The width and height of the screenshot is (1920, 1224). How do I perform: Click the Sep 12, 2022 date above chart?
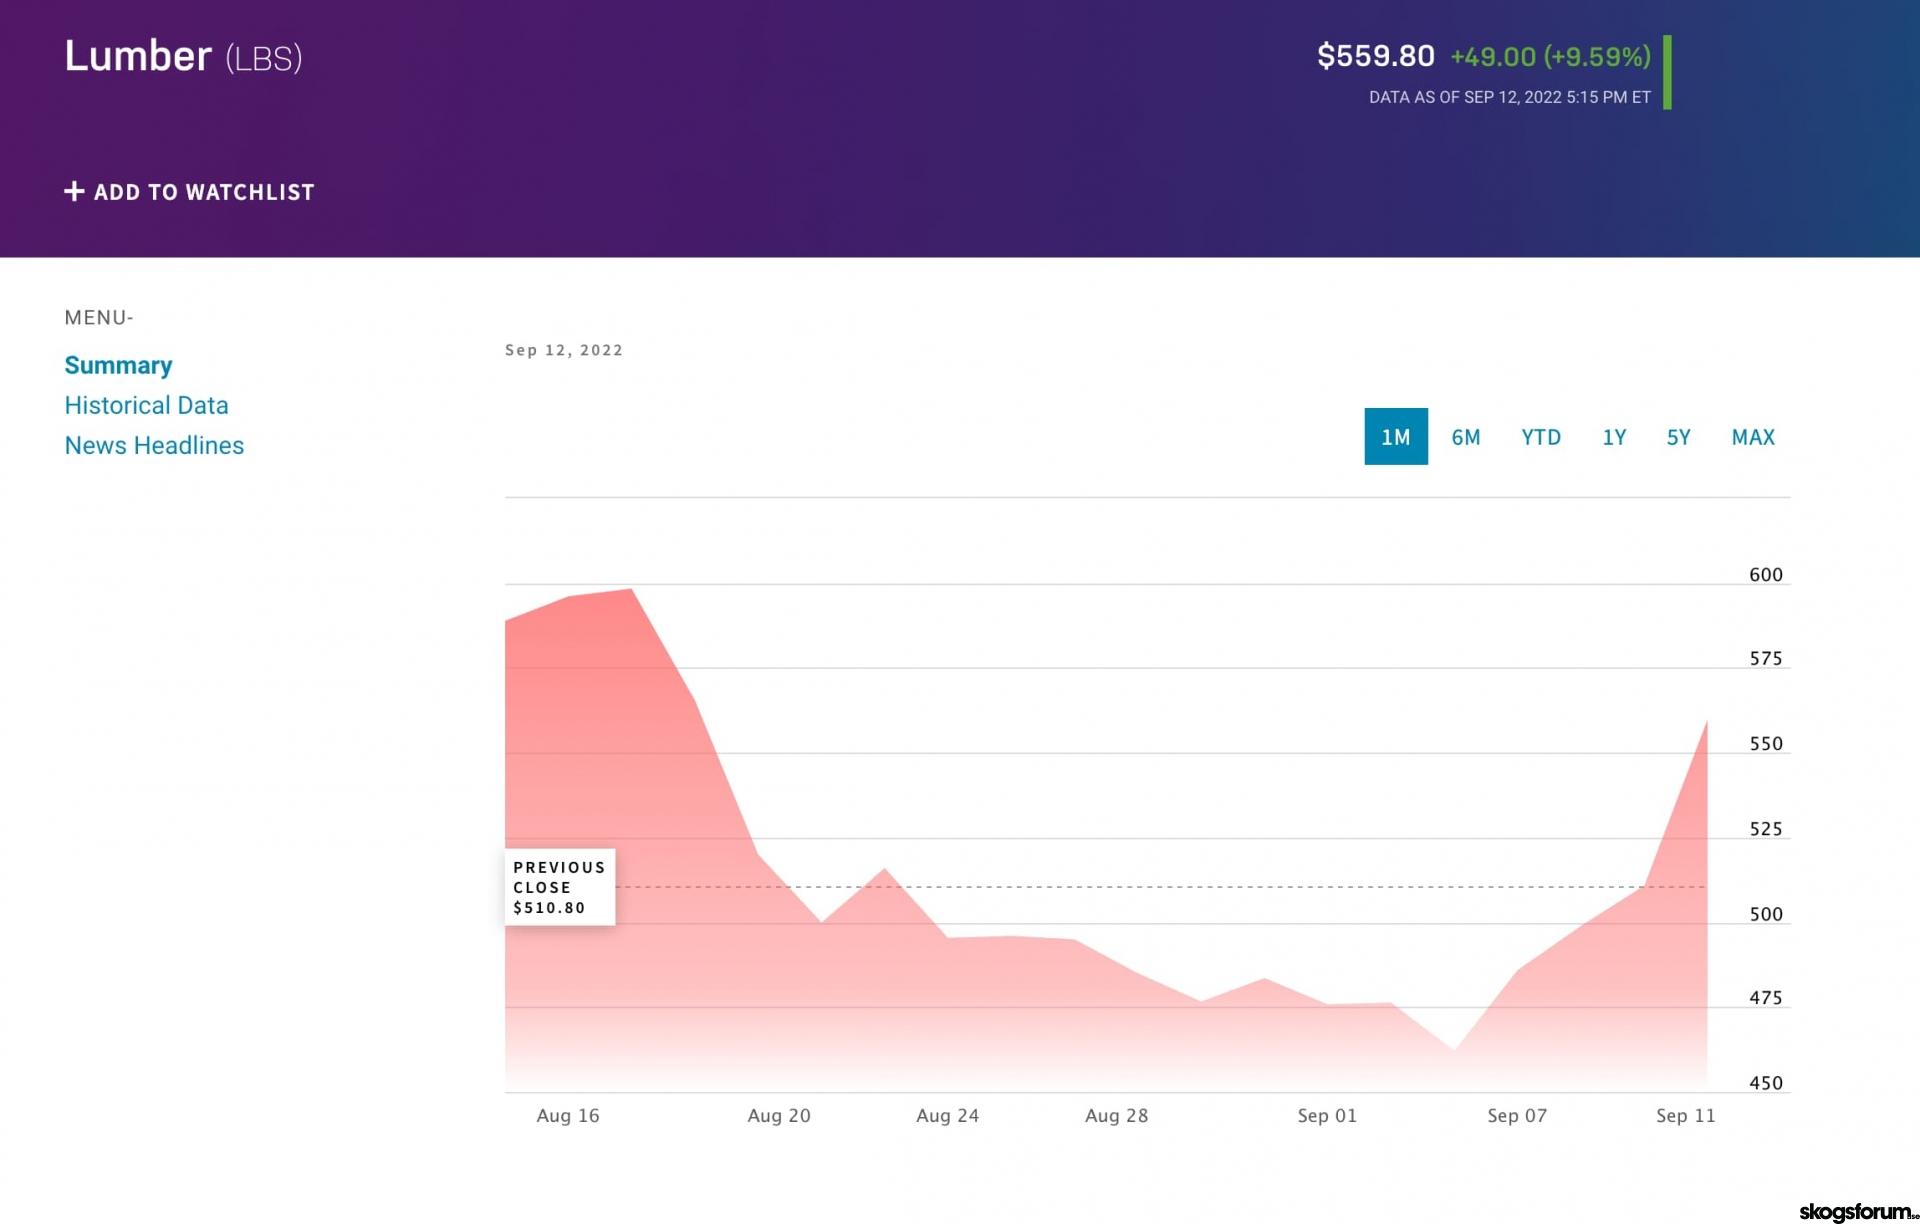point(564,350)
